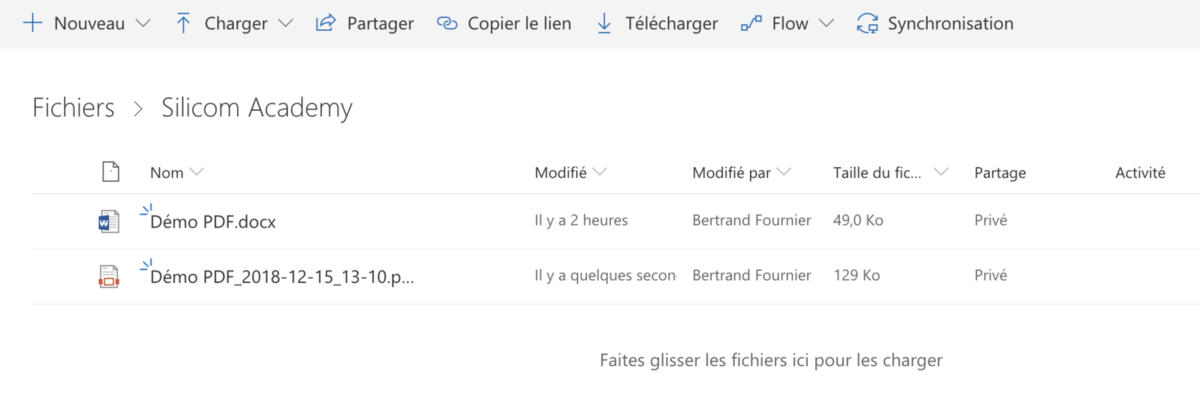Click the Copier le lien chain icon
This screenshot has height=402, width=1200.
pos(447,23)
